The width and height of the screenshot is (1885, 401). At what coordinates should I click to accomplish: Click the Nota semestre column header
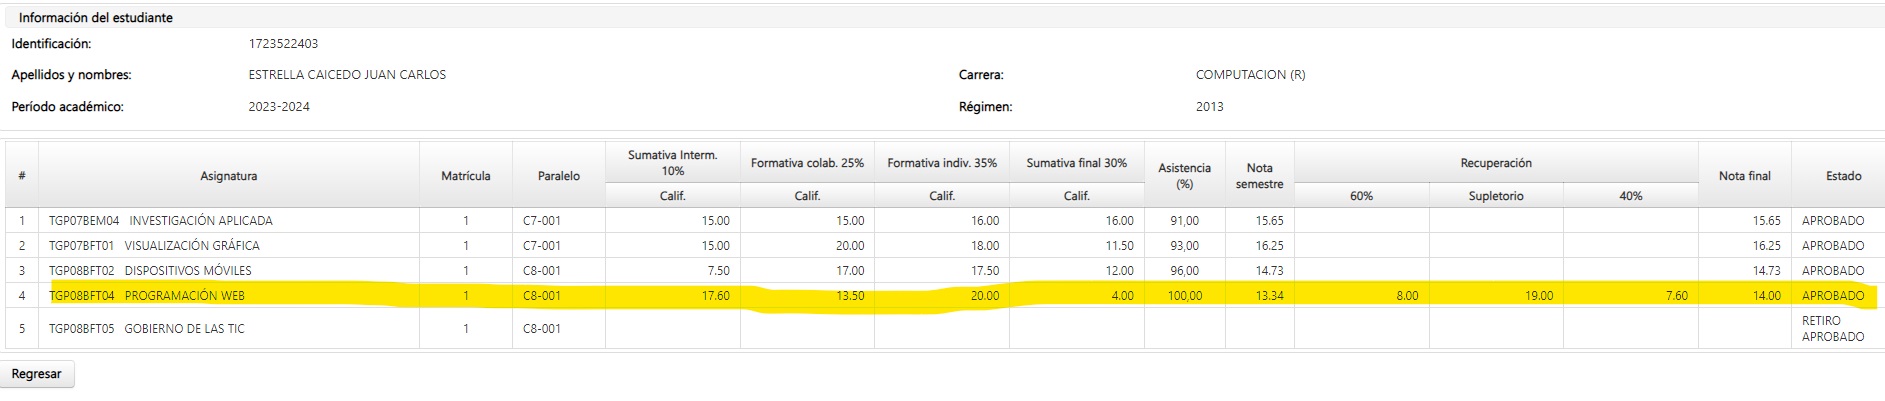[x=1260, y=175]
